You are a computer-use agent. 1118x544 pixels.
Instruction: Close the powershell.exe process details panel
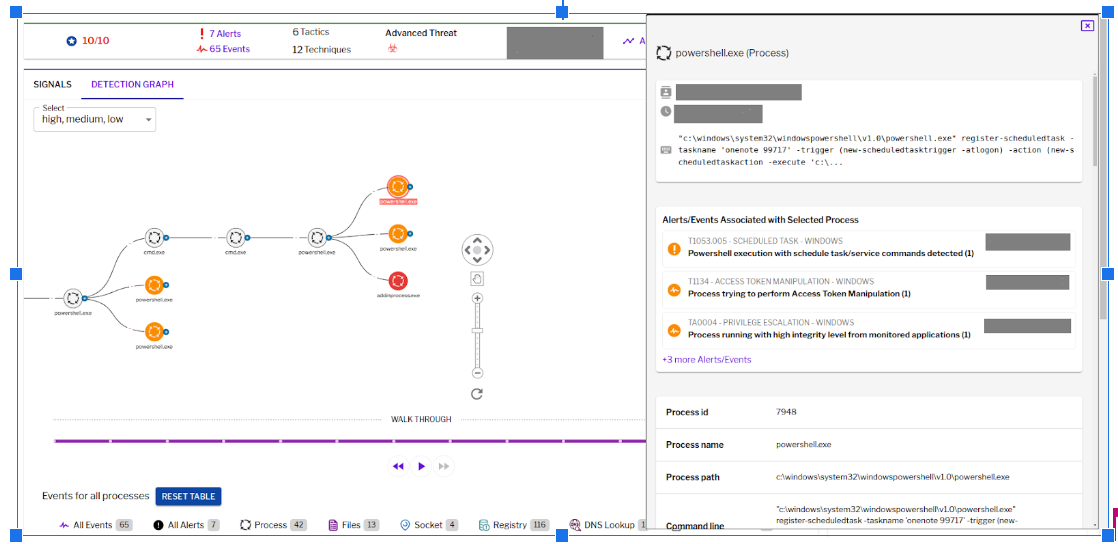(1087, 26)
